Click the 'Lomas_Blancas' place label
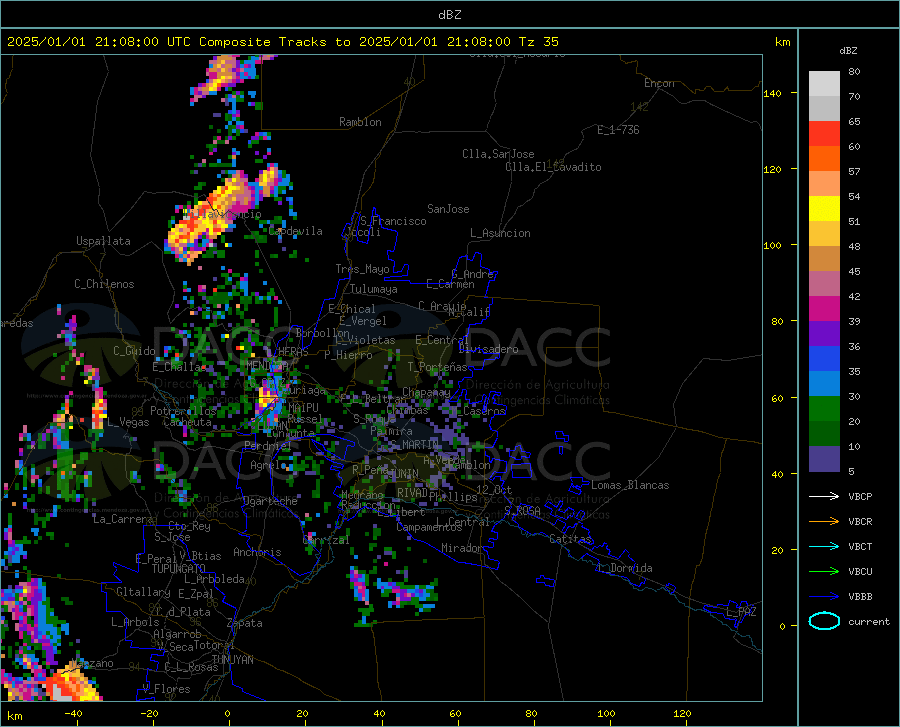The height and width of the screenshot is (727, 900). coord(630,485)
